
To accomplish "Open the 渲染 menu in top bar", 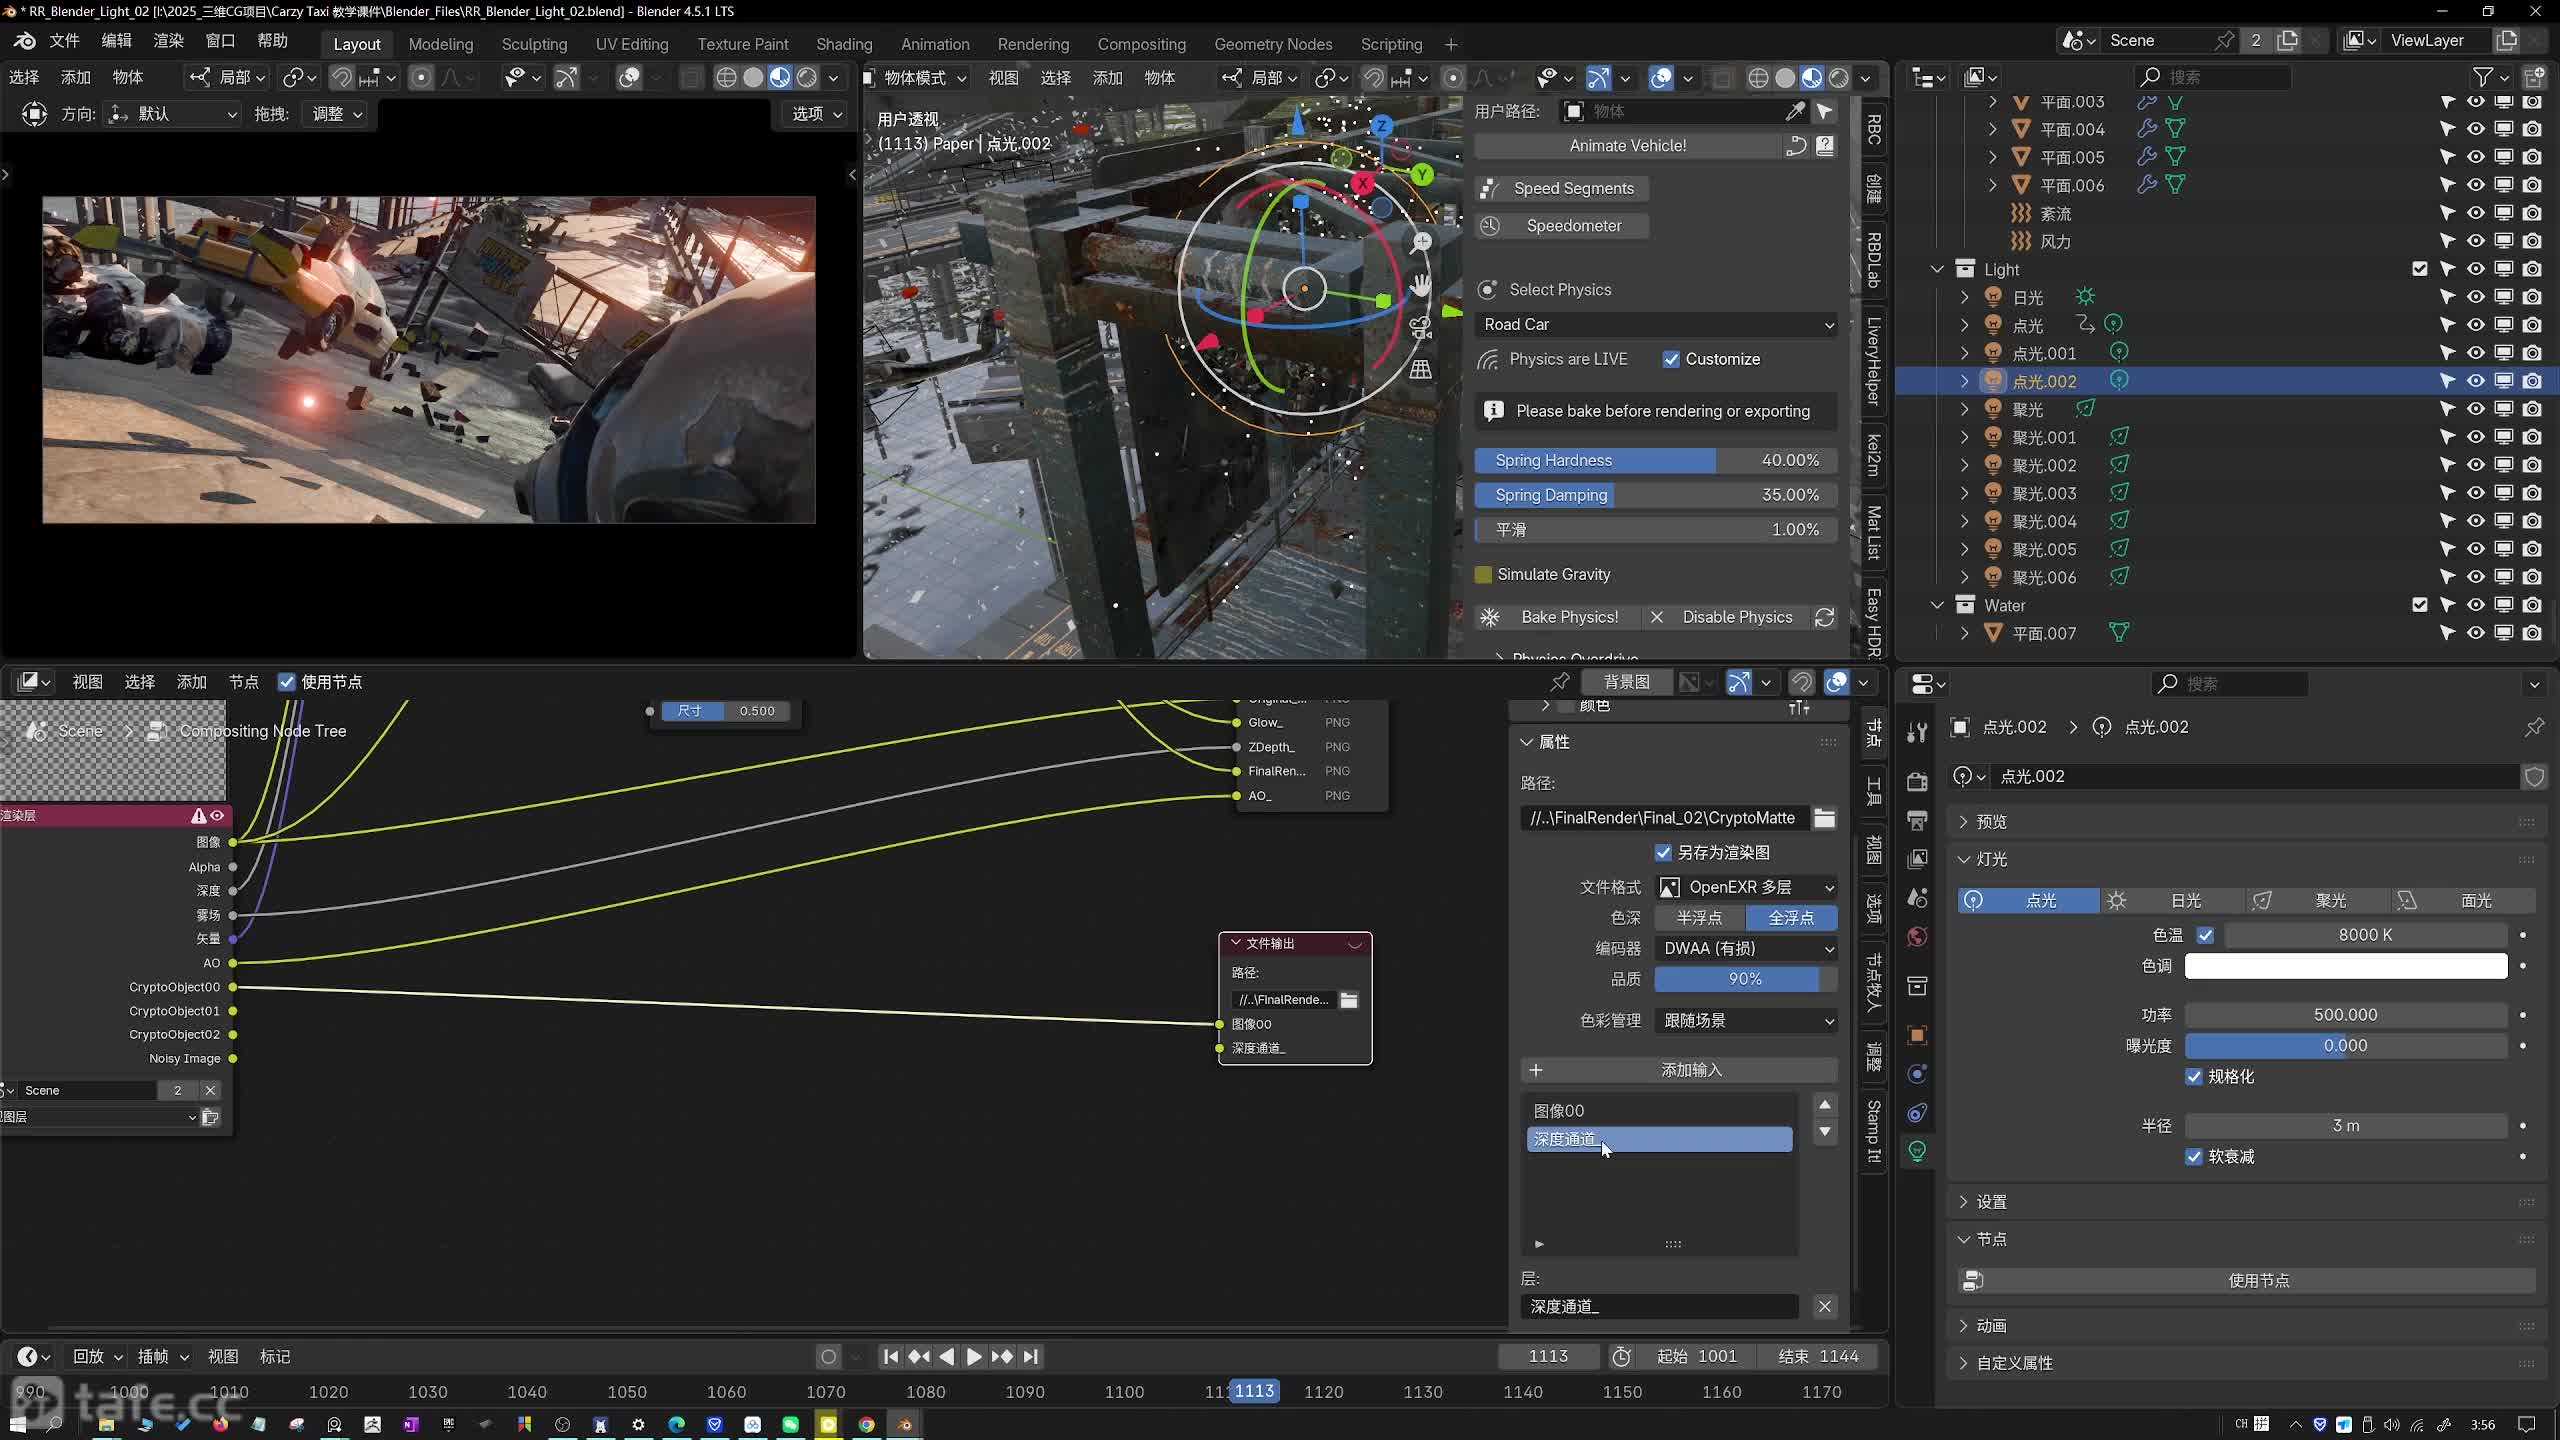I will [x=168, y=40].
